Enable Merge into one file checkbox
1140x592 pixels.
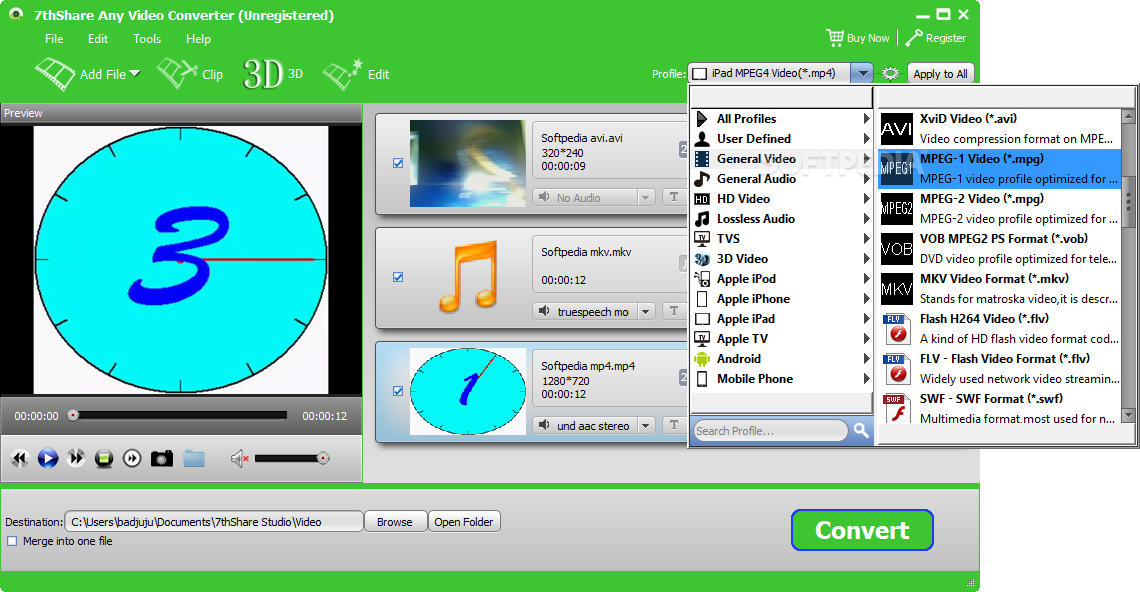pyautogui.click(x=12, y=541)
